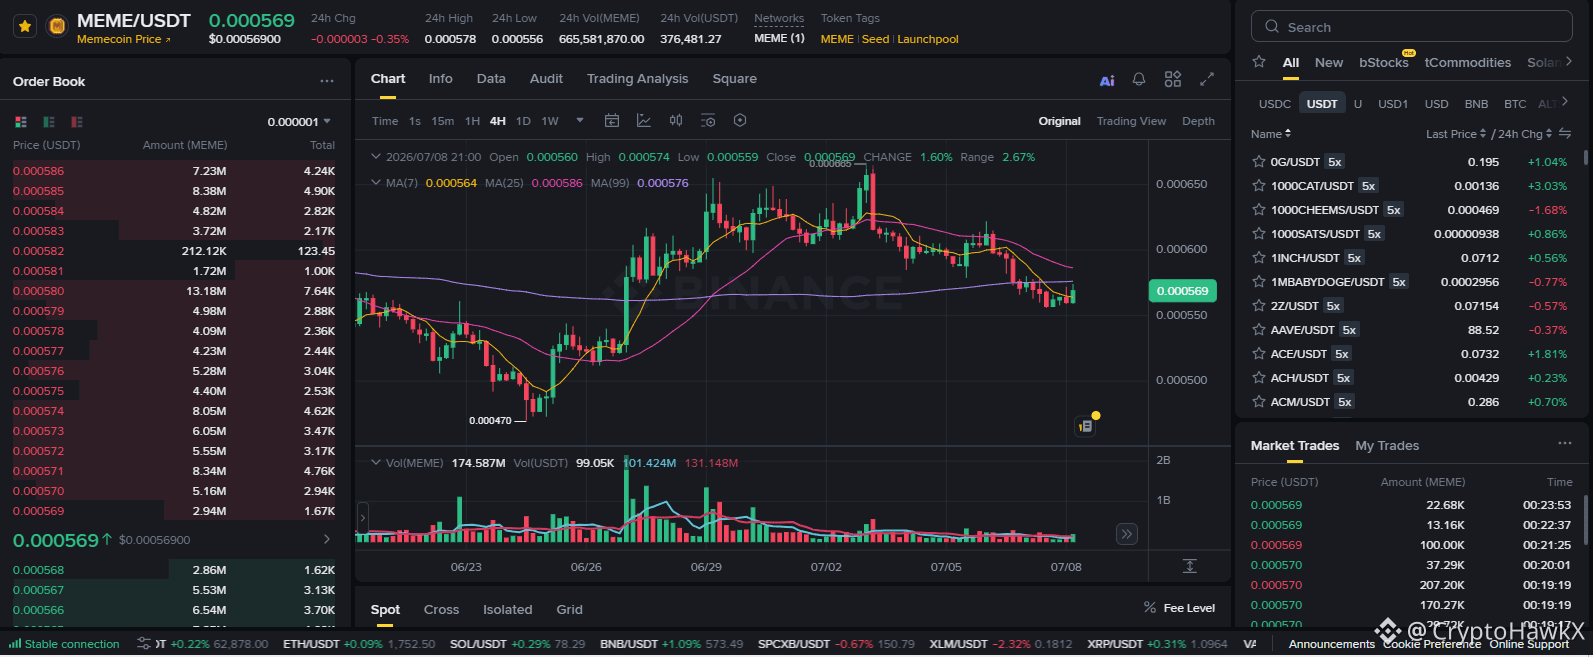
Task: Favorite the 0G/USDT pair
Action: [x=1259, y=162]
